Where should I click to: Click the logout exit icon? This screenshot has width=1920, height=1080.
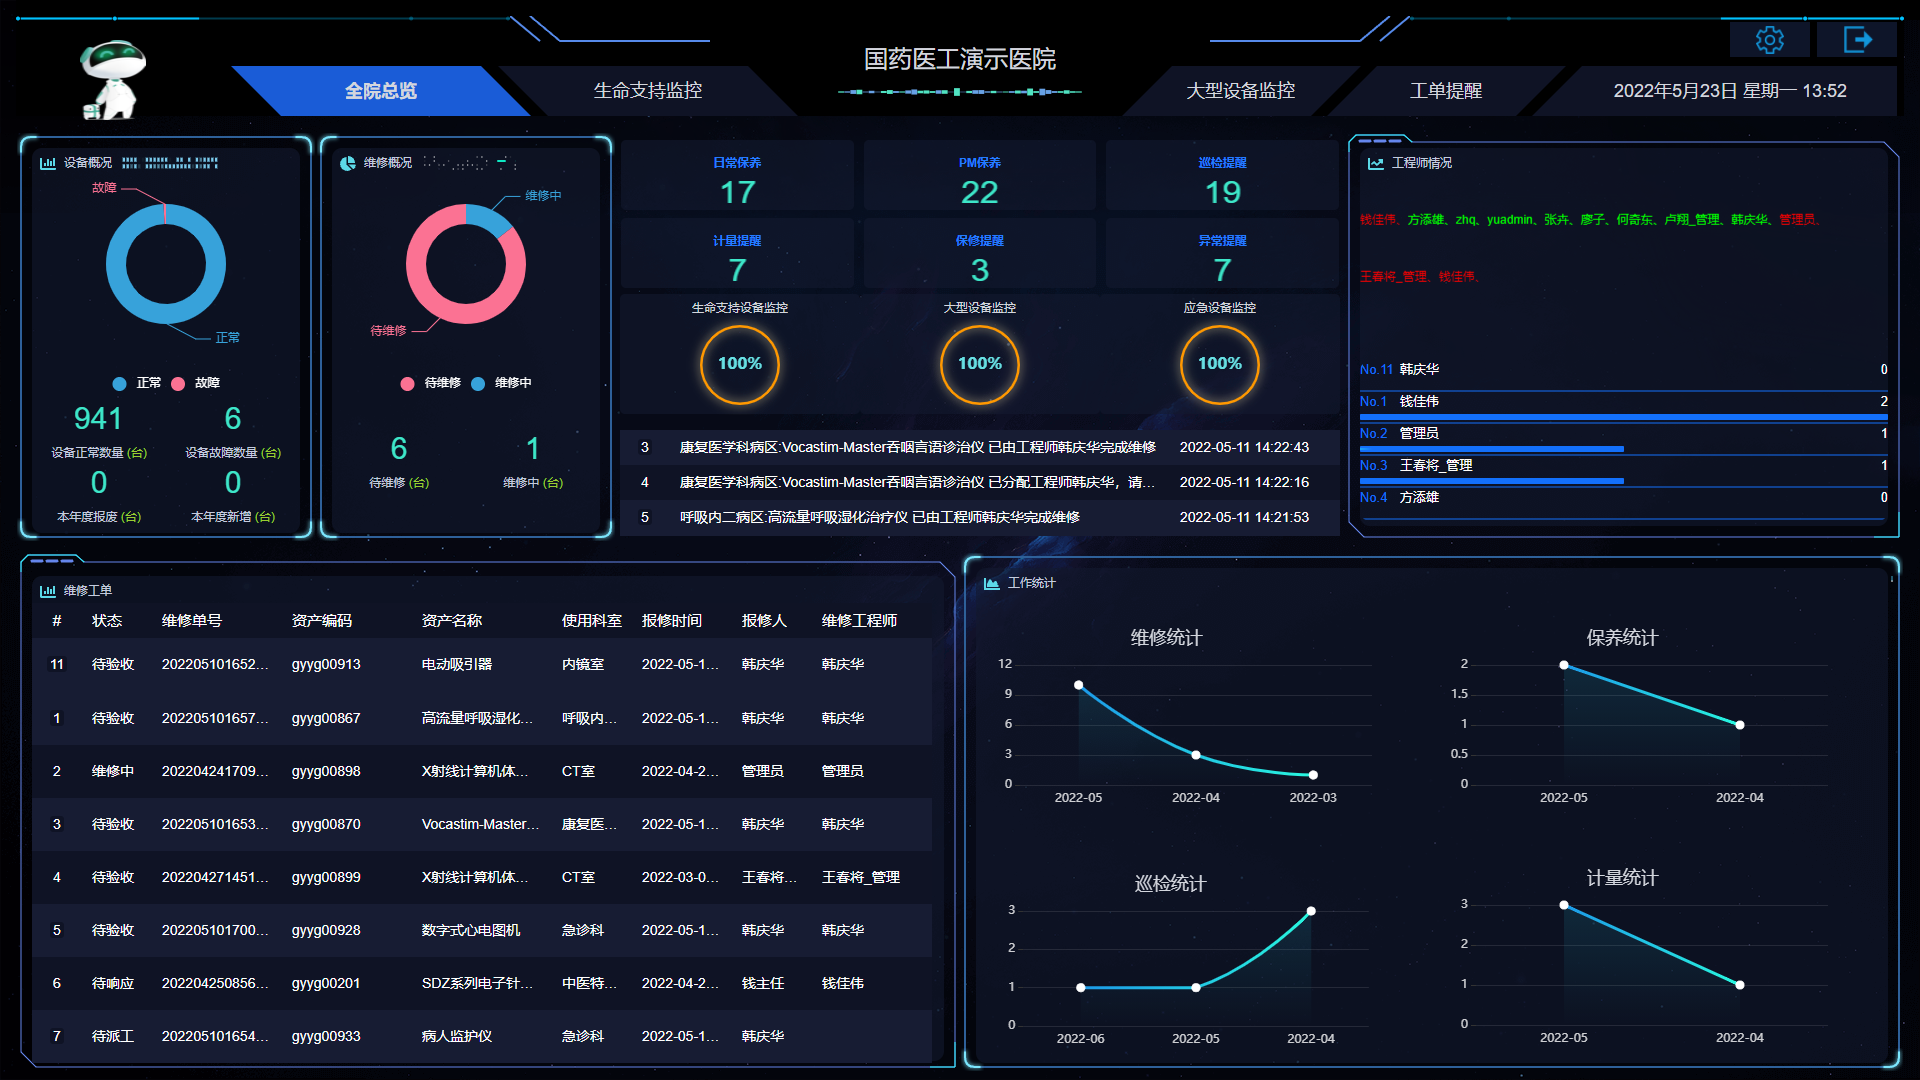(x=1857, y=40)
